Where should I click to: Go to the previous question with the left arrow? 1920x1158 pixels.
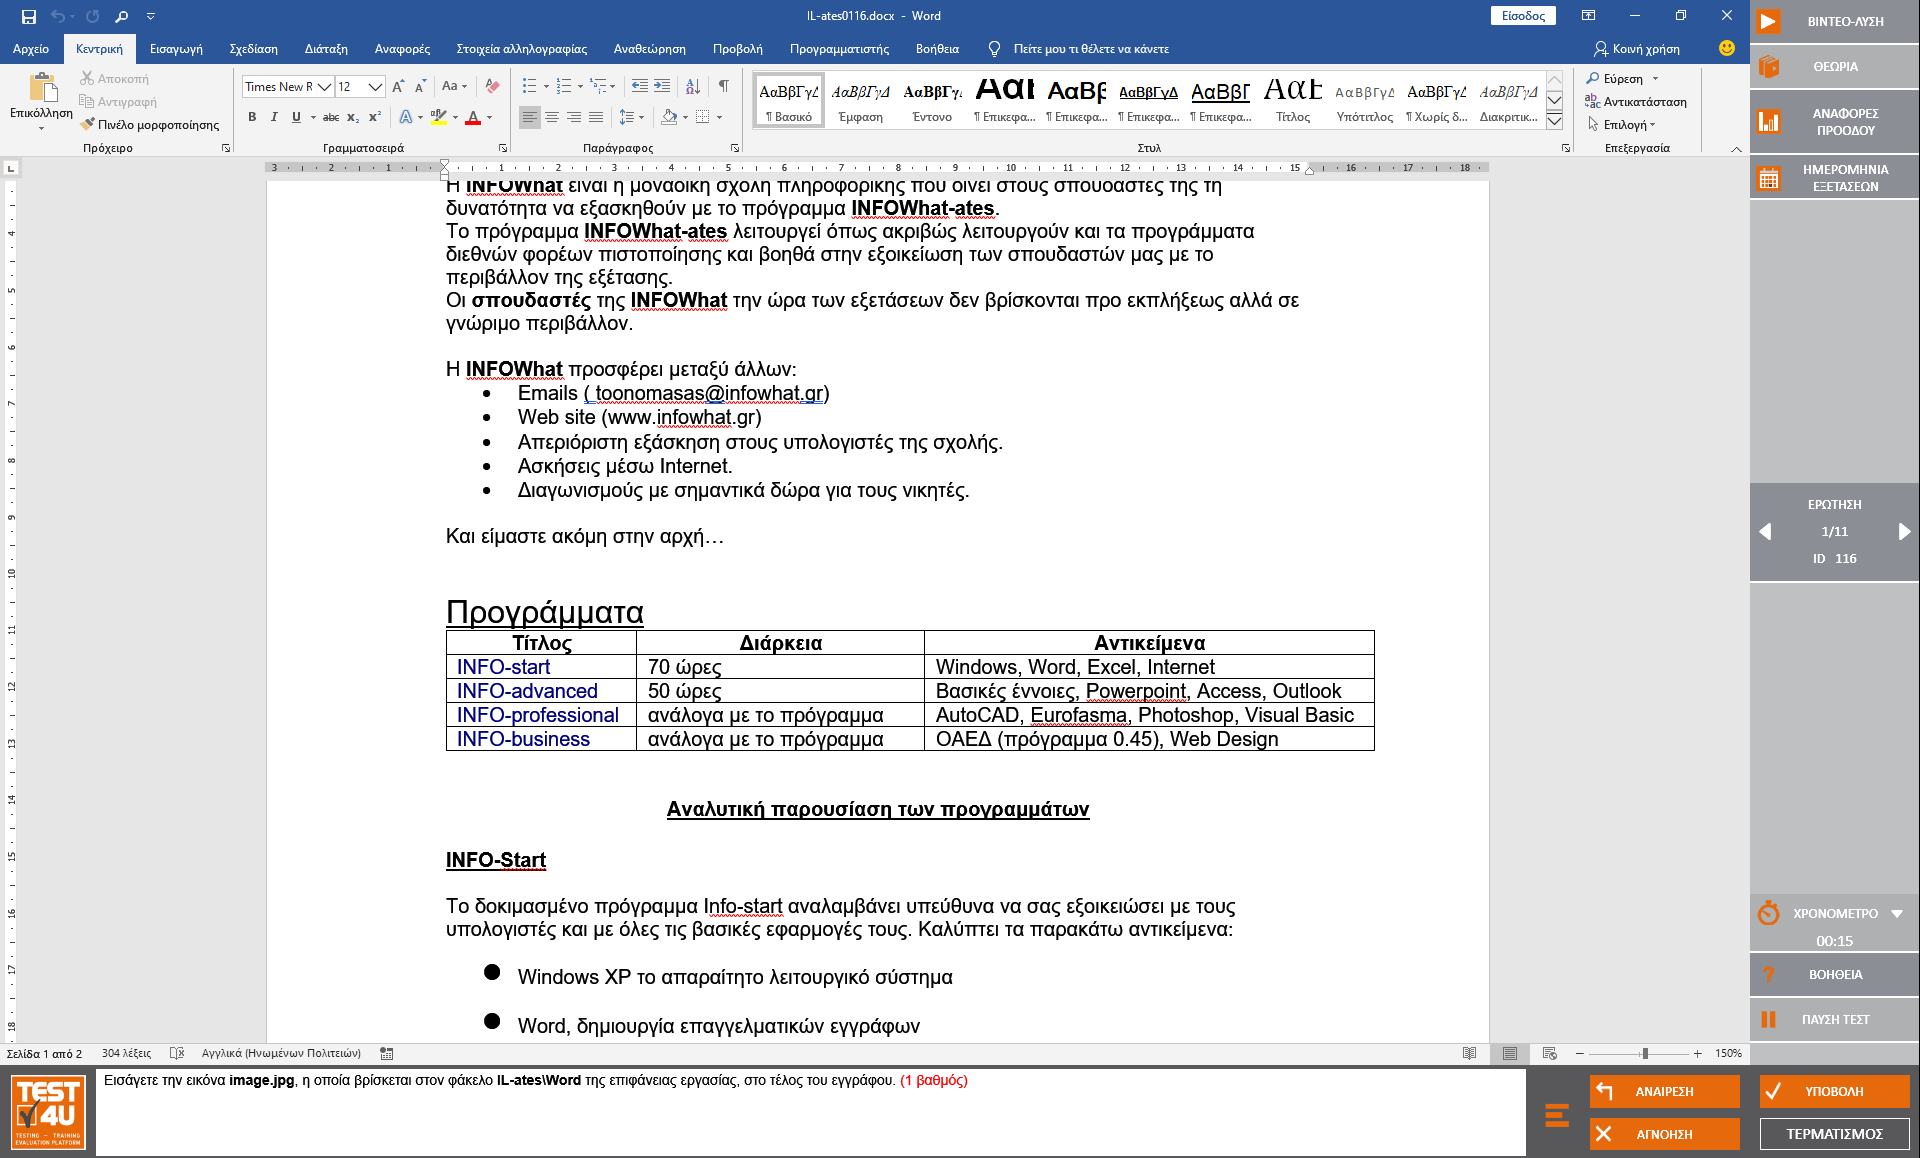pyautogui.click(x=1765, y=532)
